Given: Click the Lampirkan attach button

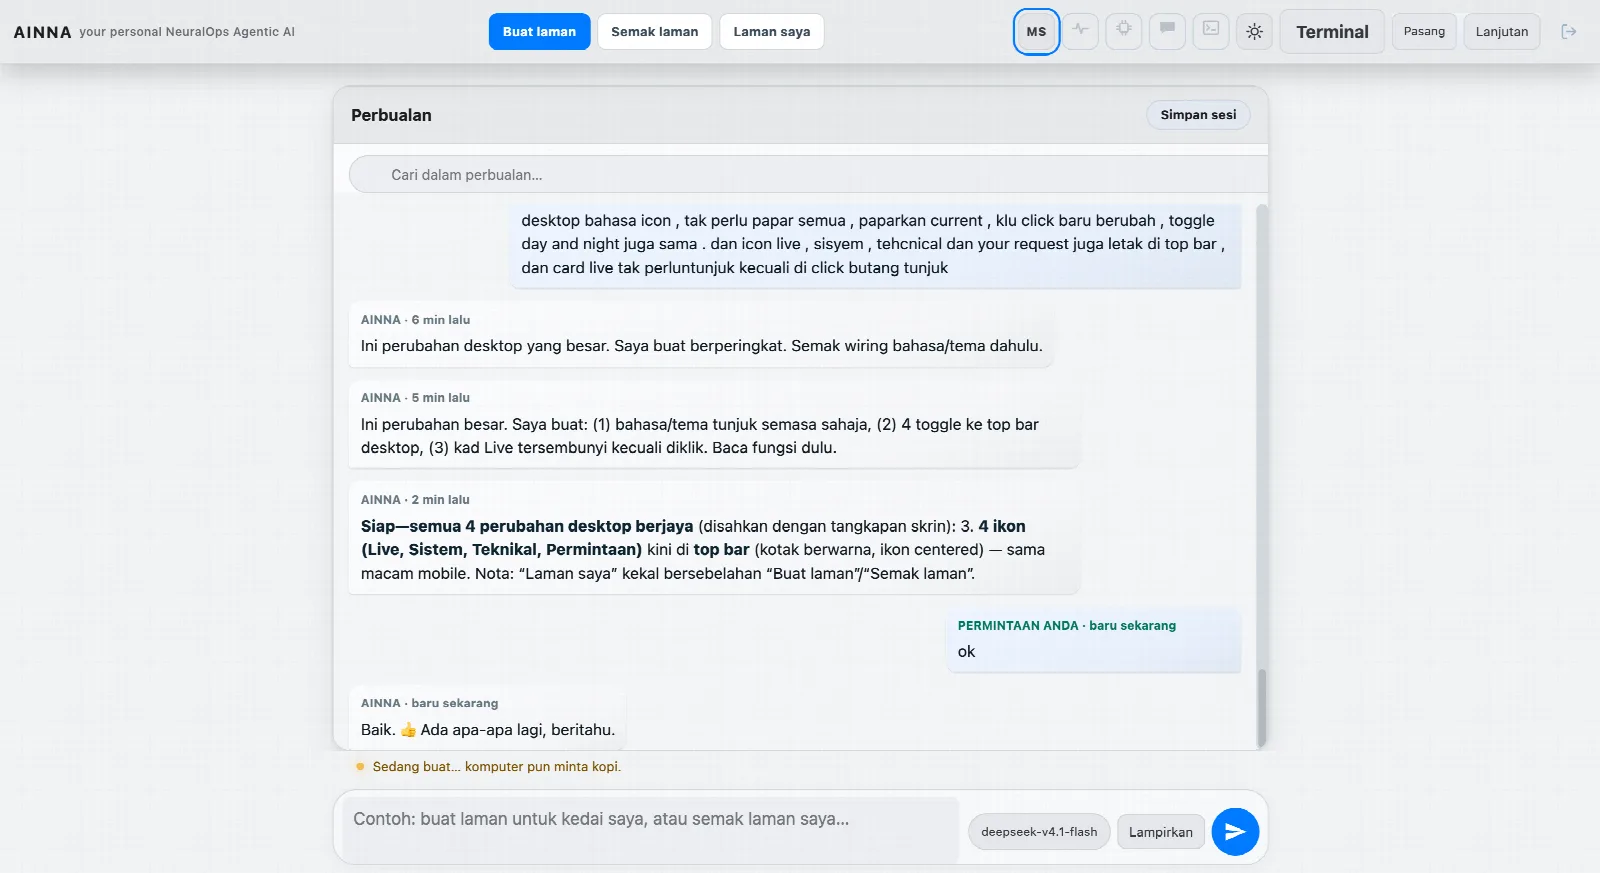Looking at the screenshot, I should [x=1161, y=832].
